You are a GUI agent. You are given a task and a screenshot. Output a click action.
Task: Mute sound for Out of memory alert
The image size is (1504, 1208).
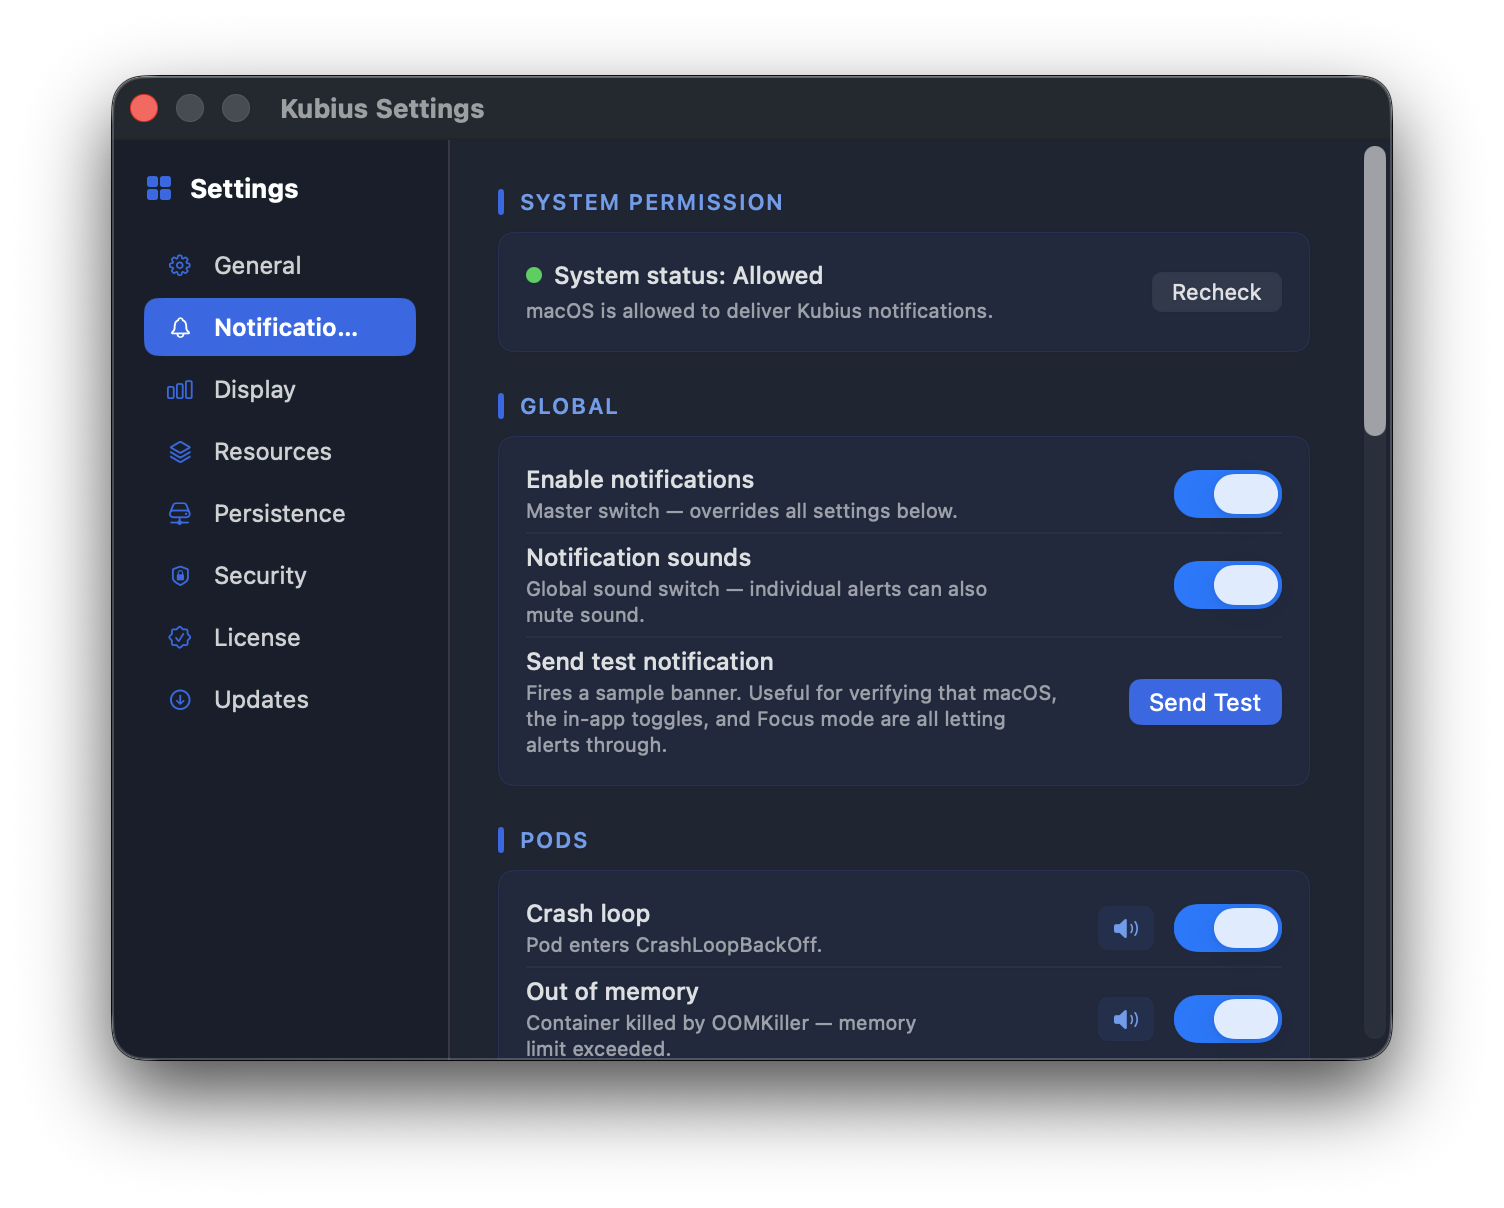tap(1126, 1019)
